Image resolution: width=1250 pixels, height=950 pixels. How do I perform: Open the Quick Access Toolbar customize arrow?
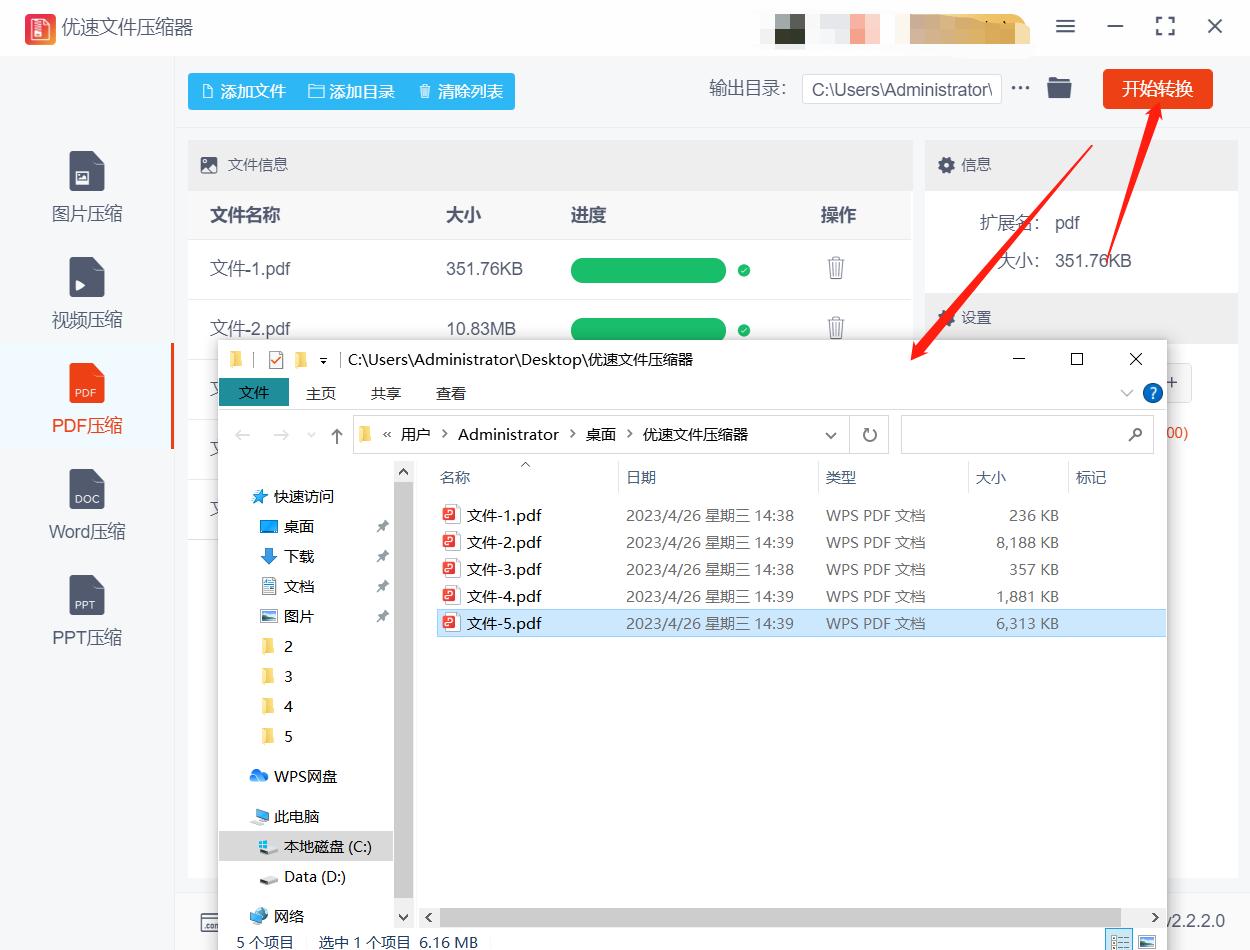pos(323,358)
